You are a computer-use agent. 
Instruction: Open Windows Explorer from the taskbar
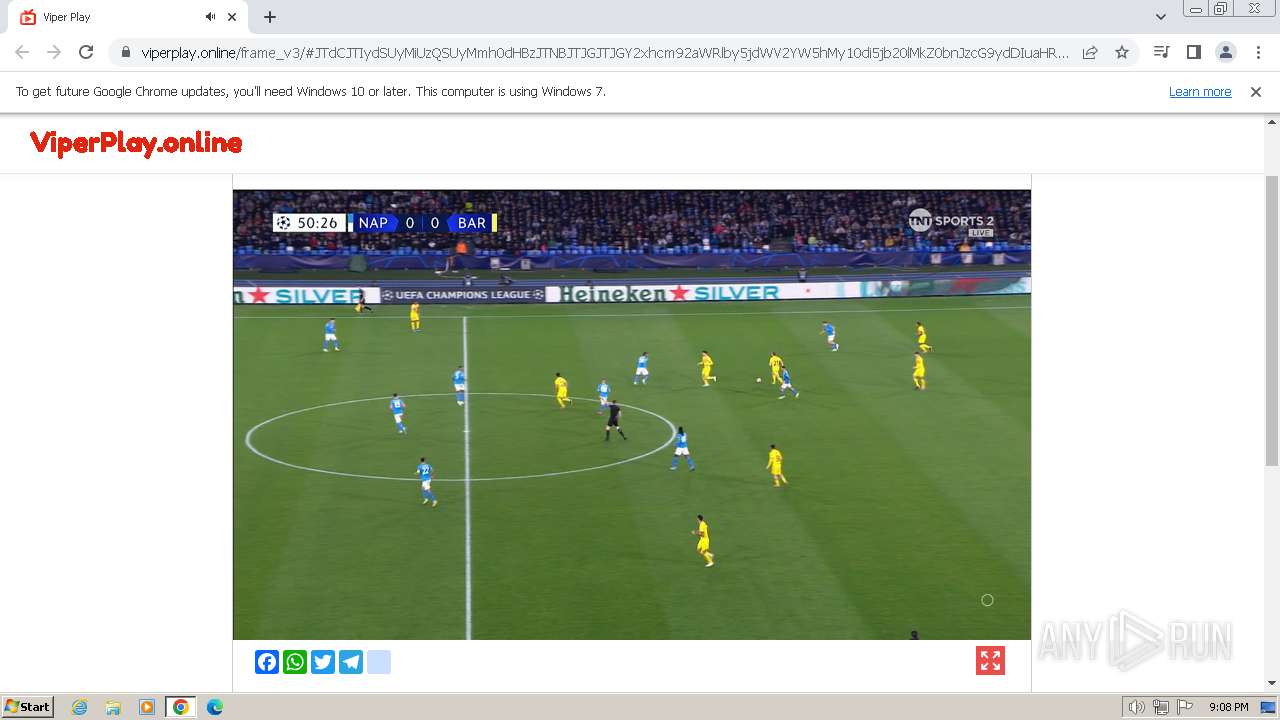click(x=113, y=707)
